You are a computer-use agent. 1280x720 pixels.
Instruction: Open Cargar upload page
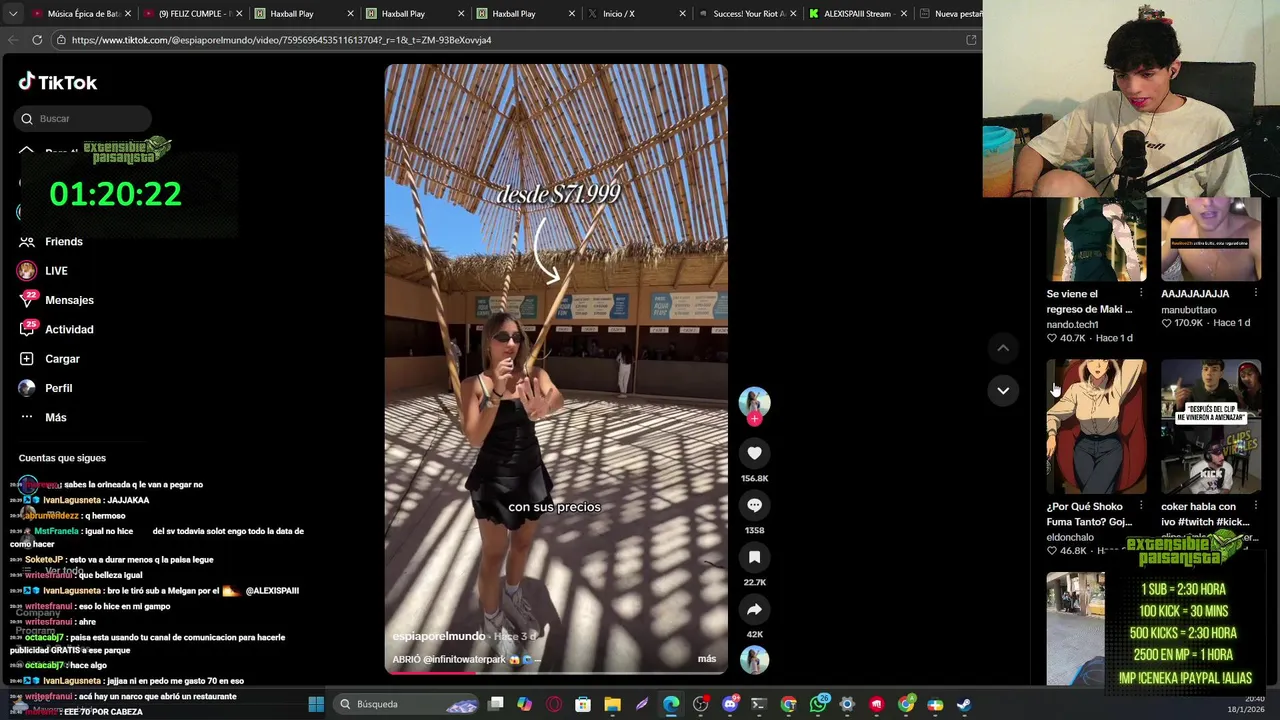49,358
